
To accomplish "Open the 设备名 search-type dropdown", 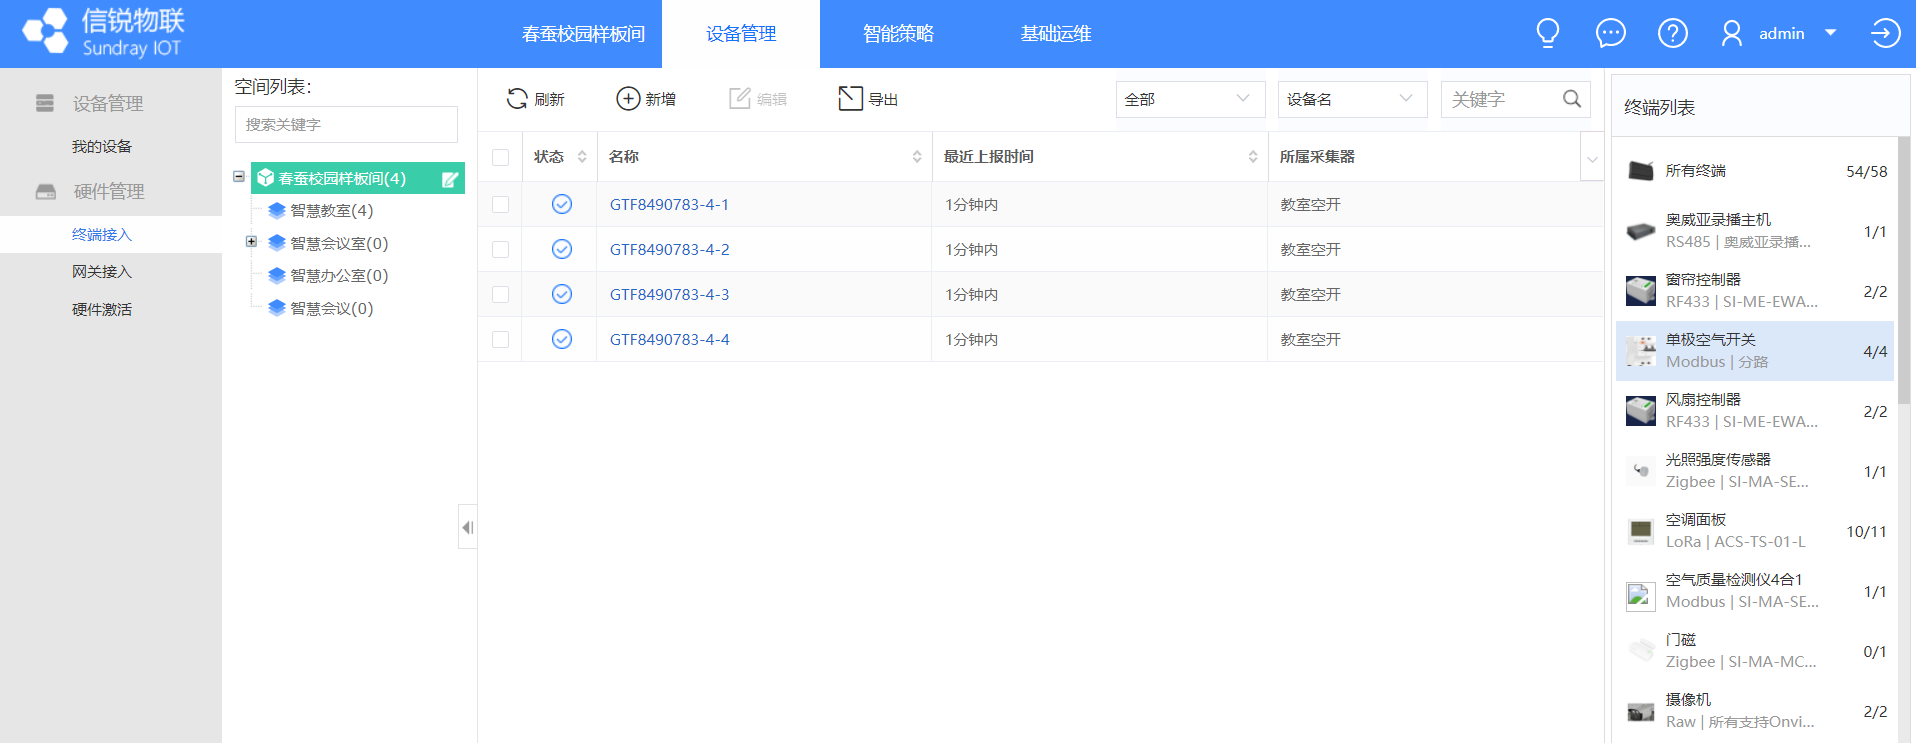I will (x=1352, y=99).
